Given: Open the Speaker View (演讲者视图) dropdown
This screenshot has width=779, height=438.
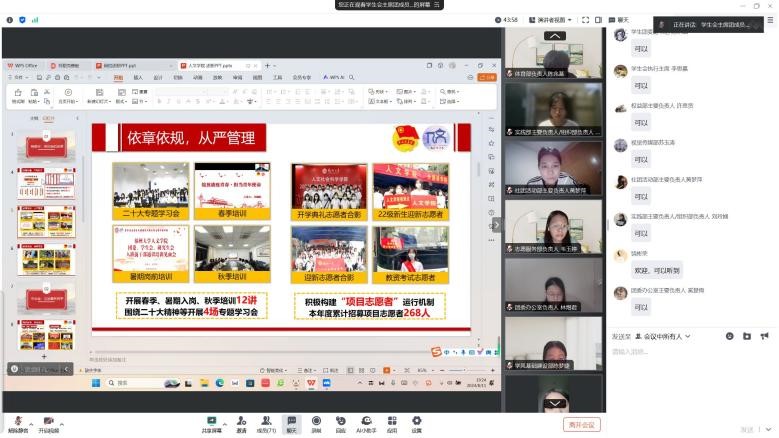Looking at the screenshot, I should (x=550, y=19).
